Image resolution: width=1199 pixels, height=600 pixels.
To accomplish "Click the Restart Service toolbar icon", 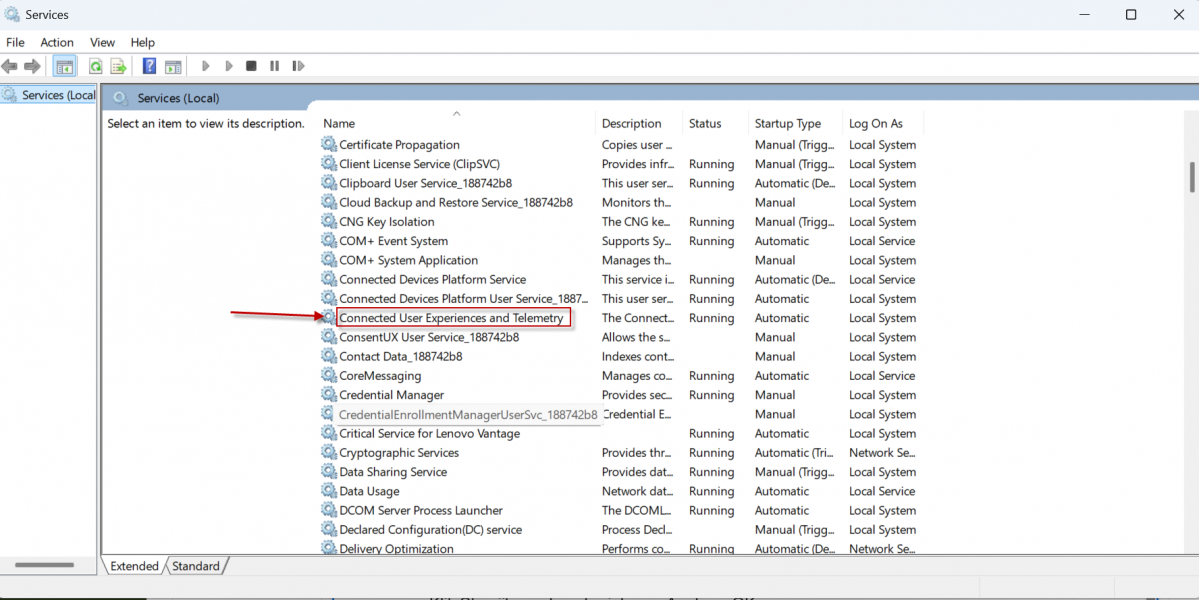I will coord(298,66).
